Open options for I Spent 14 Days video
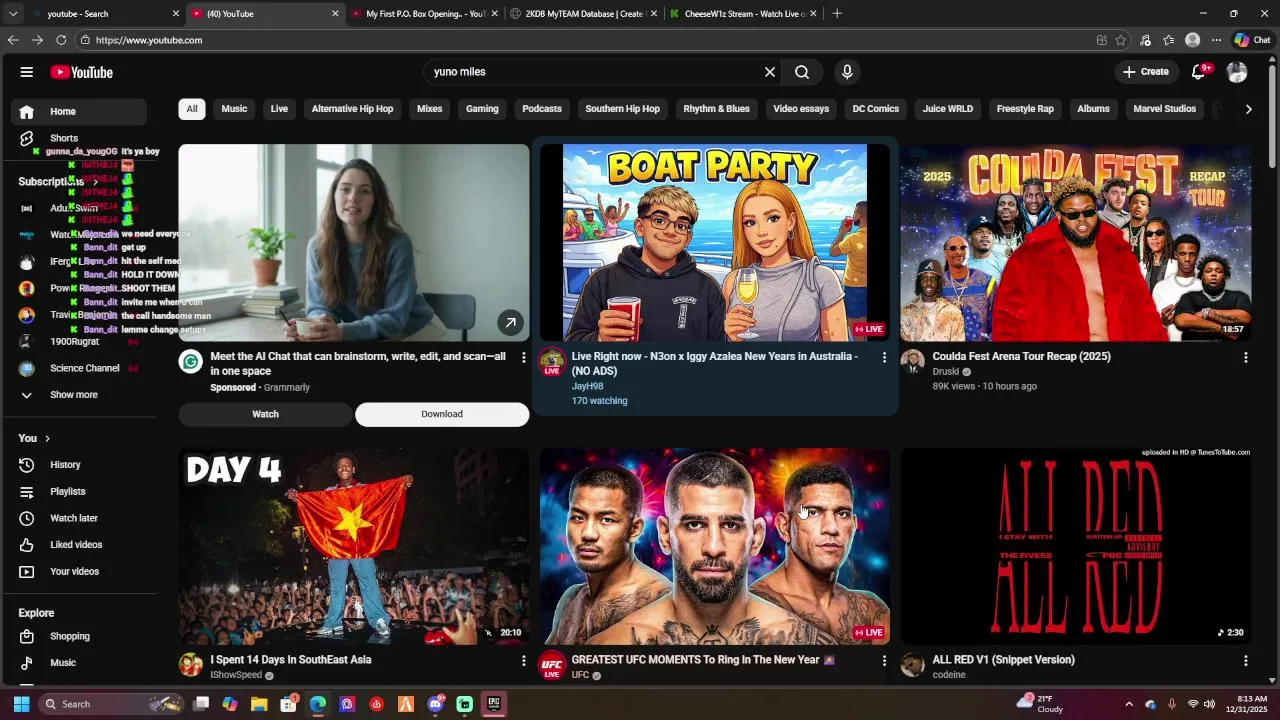This screenshot has width=1280, height=720. point(523,661)
